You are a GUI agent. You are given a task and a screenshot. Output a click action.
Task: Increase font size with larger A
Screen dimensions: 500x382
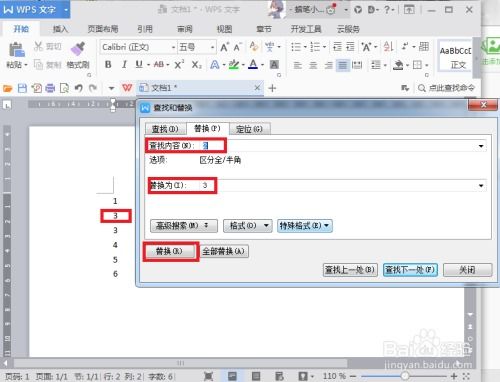pos(224,47)
